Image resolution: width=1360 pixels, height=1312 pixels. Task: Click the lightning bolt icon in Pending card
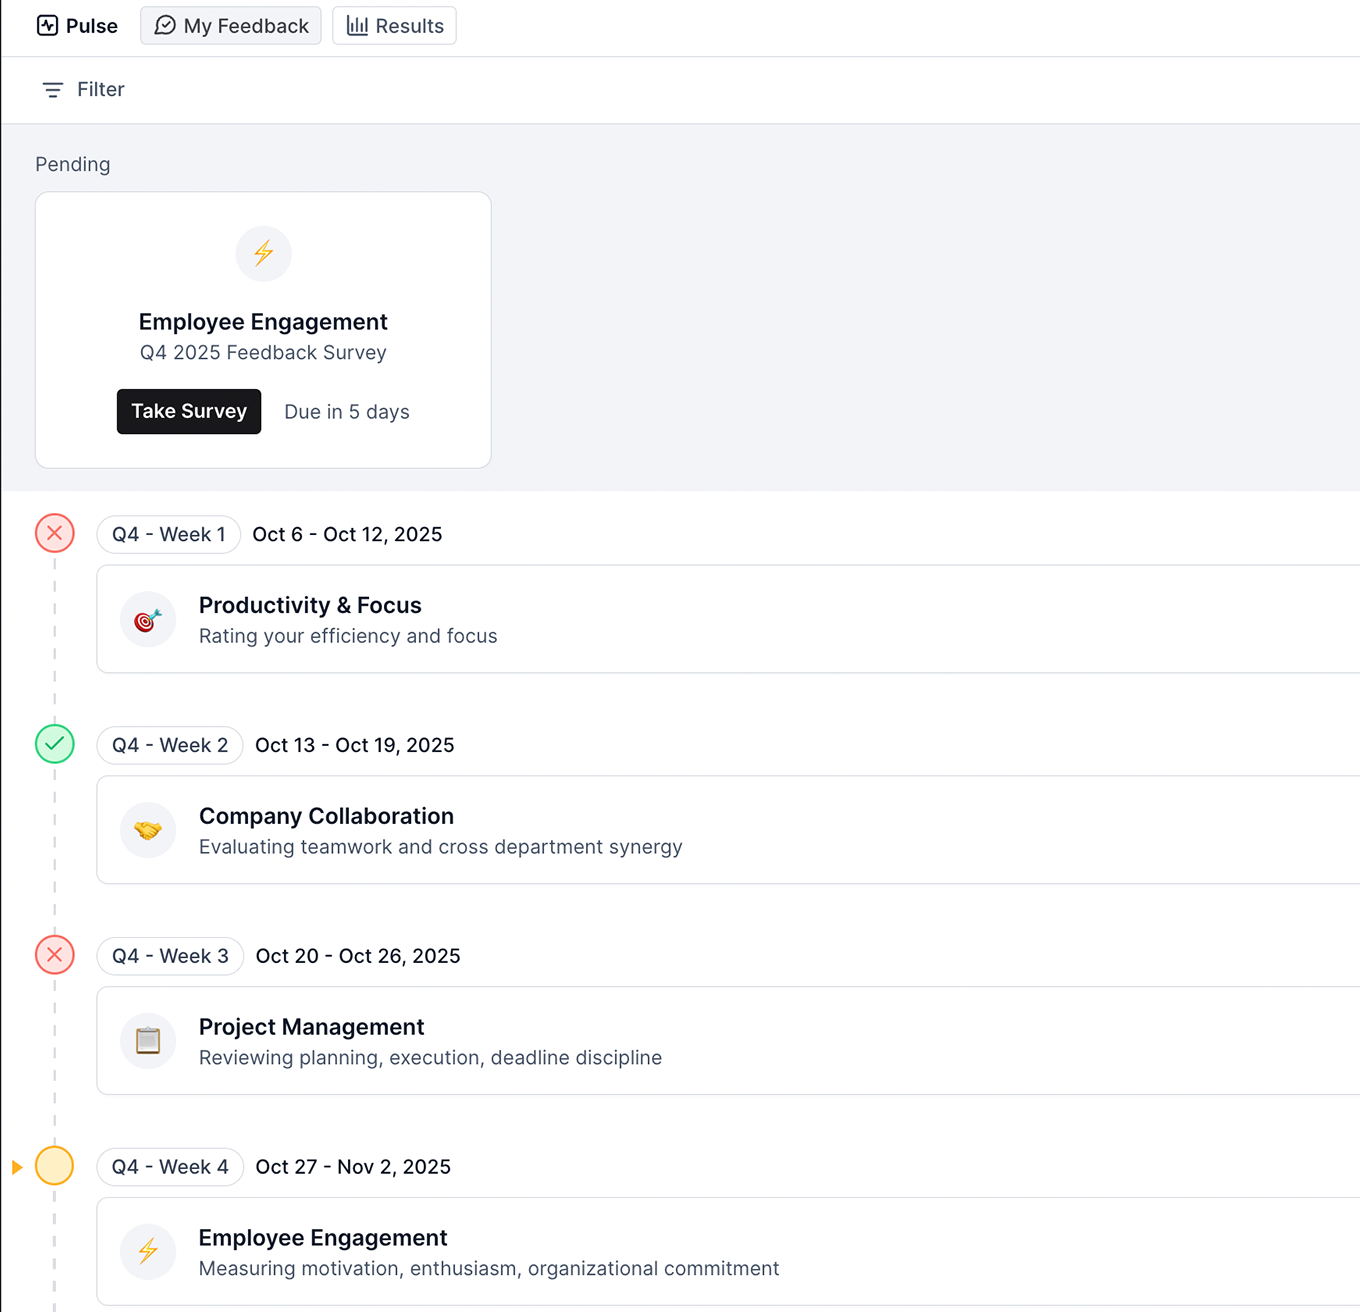pos(264,253)
